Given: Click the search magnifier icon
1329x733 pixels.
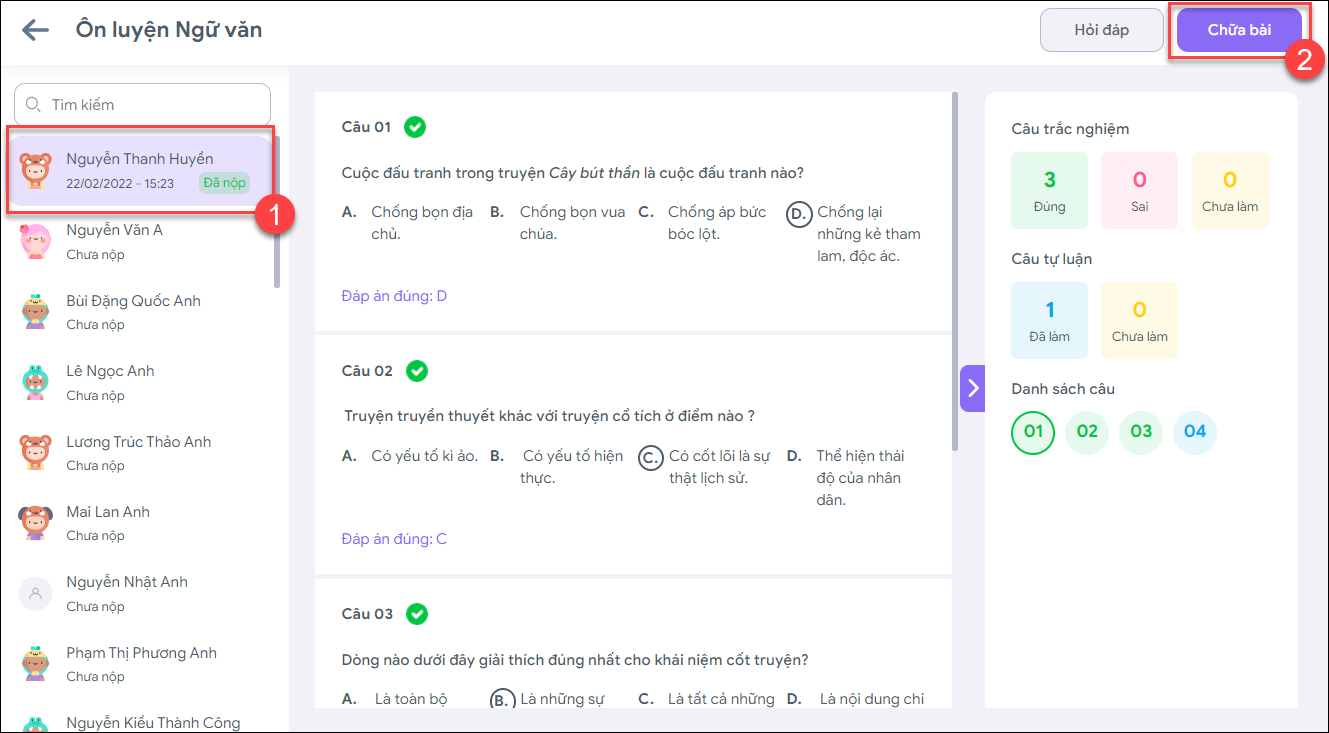Looking at the screenshot, I should (x=33, y=104).
